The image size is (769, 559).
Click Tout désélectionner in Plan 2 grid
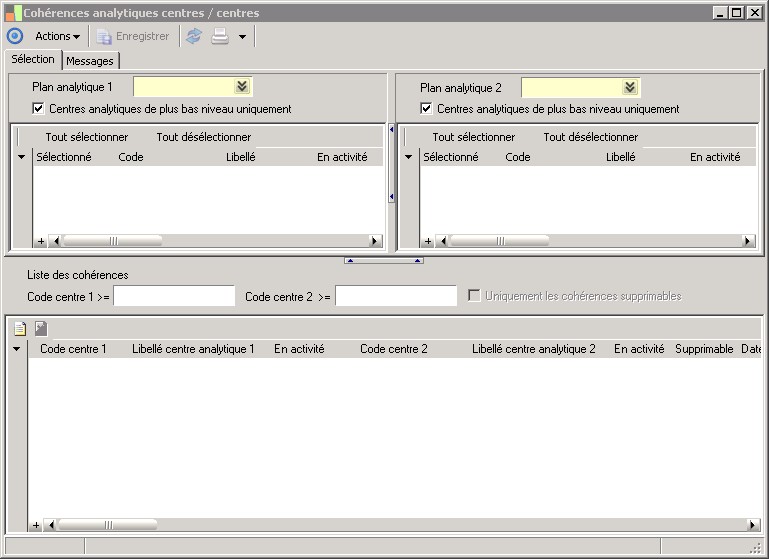(x=590, y=137)
